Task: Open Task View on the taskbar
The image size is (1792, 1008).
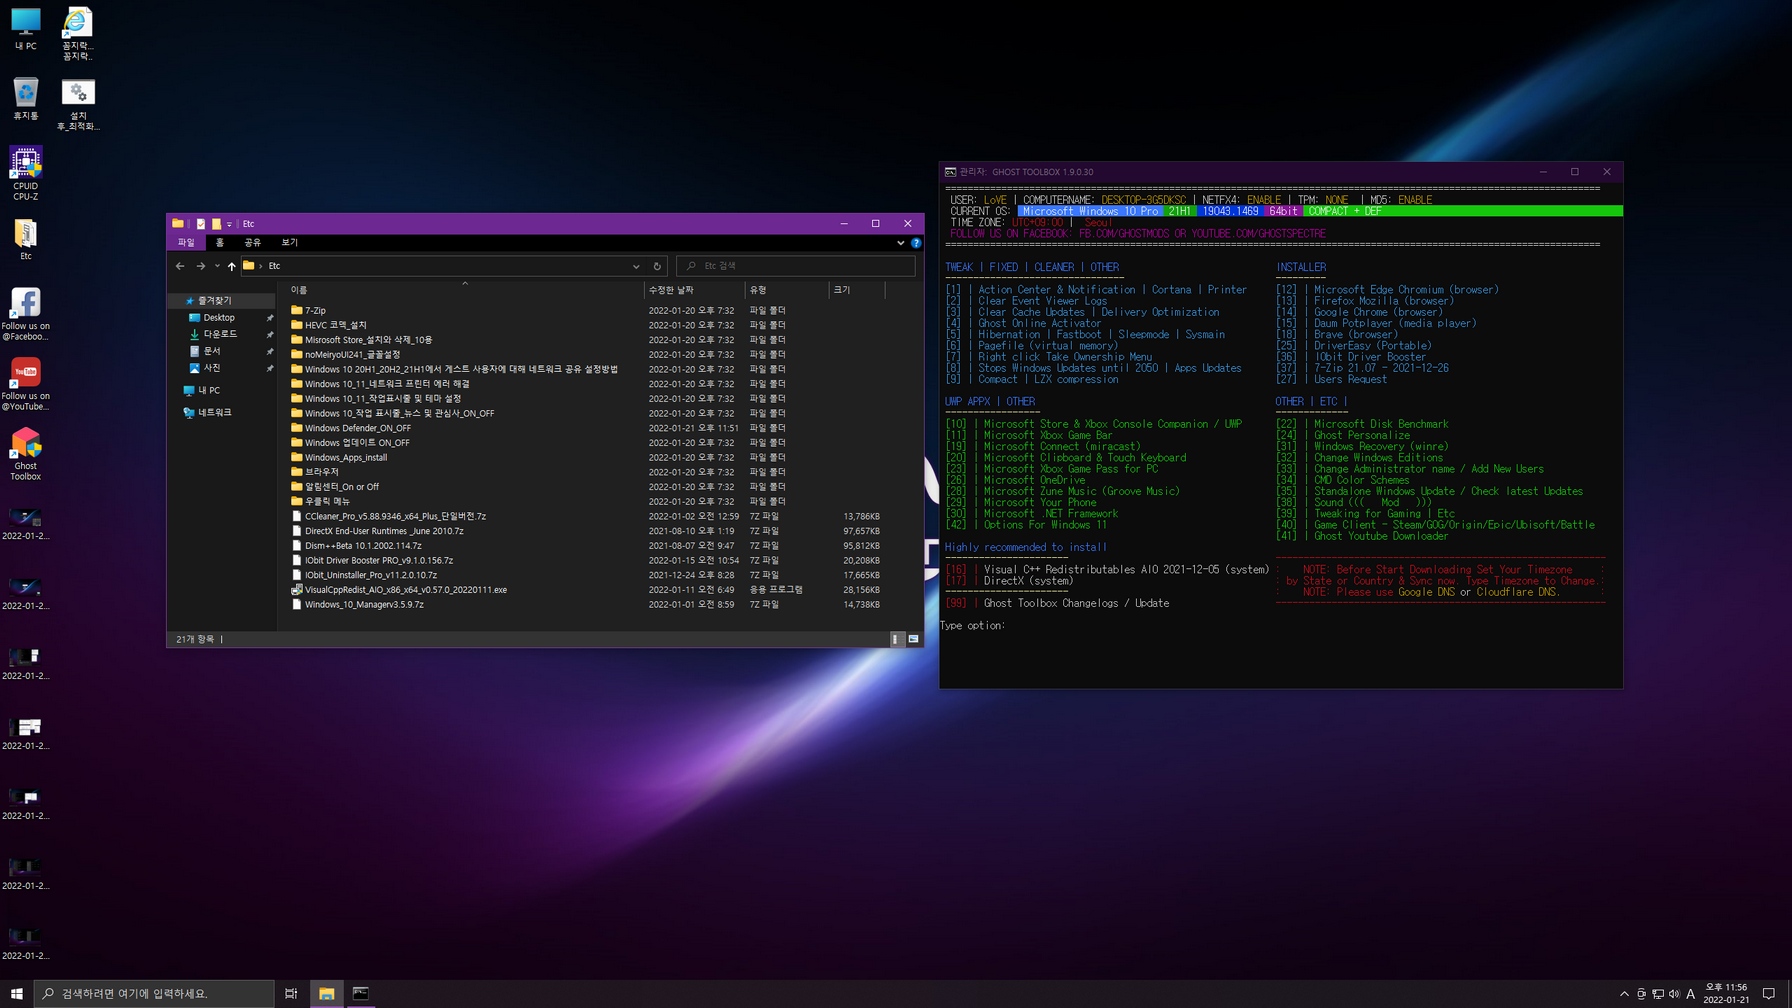Action: click(x=291, y=993)
